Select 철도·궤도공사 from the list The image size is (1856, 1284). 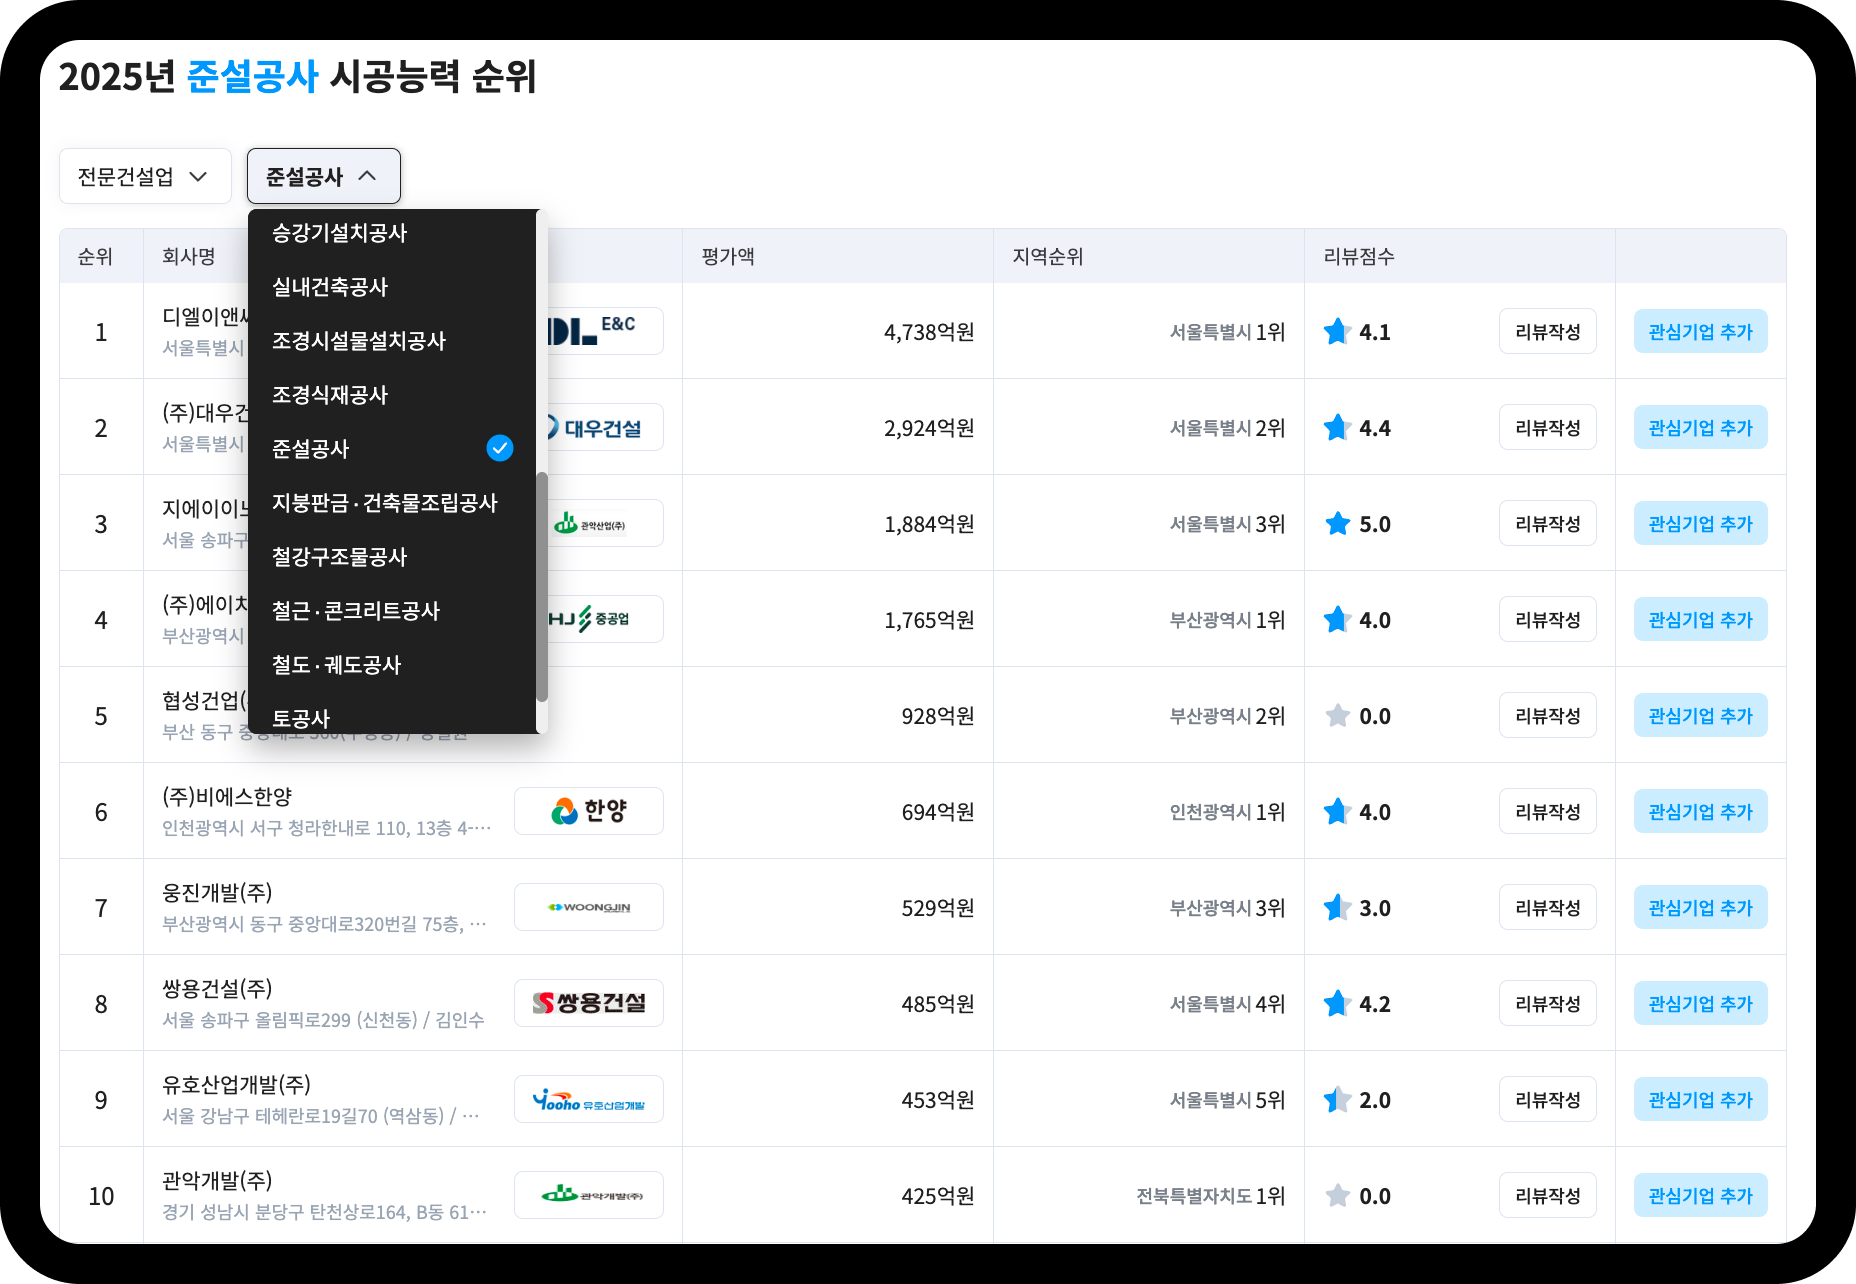392,665
